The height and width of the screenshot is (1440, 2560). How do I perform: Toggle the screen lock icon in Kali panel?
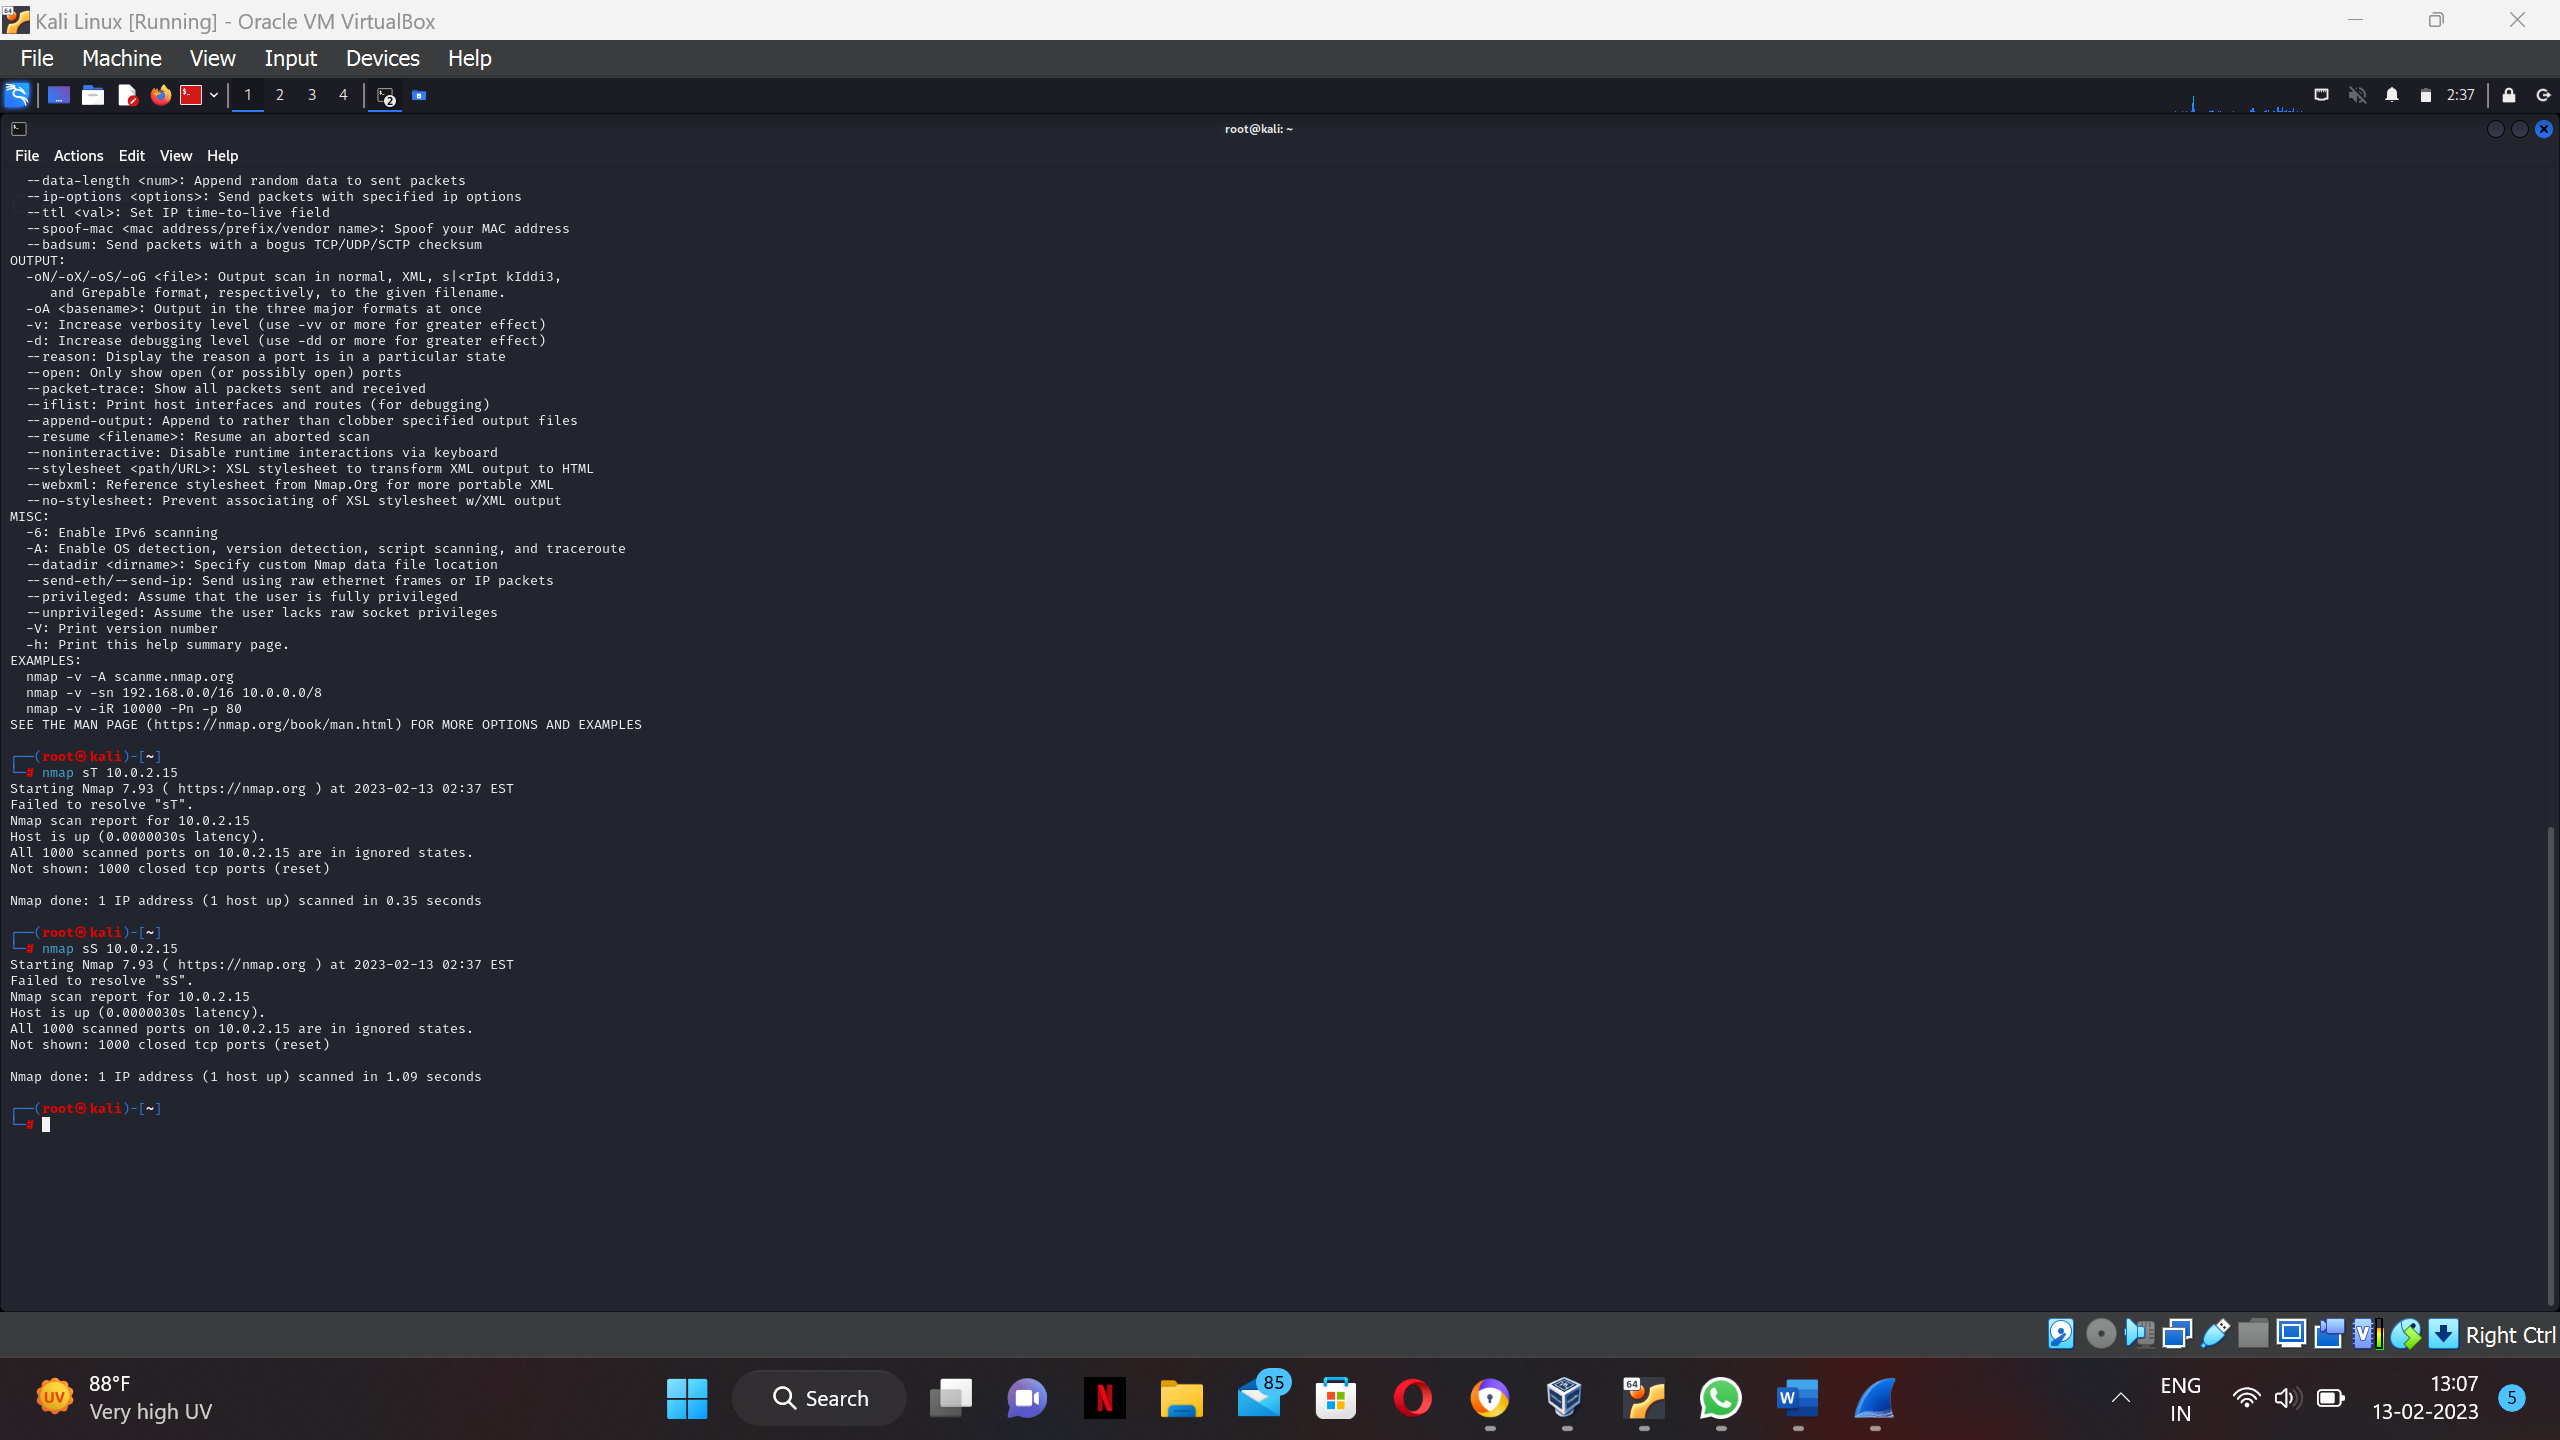2509,95
